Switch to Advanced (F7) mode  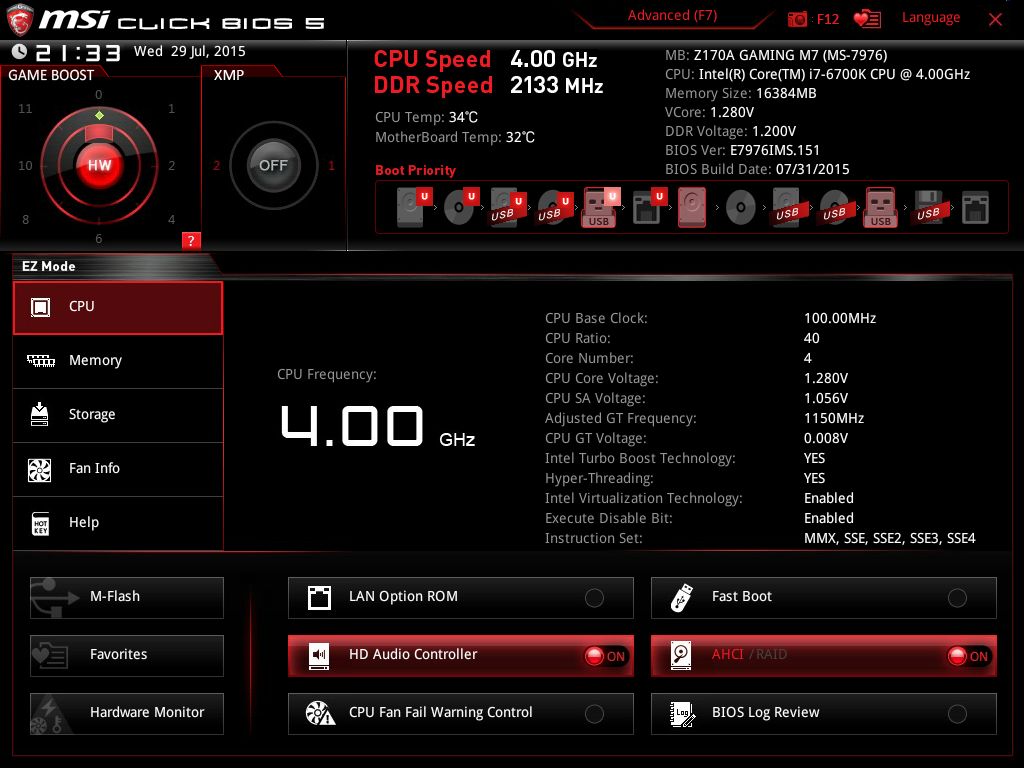tap(672, 15)
